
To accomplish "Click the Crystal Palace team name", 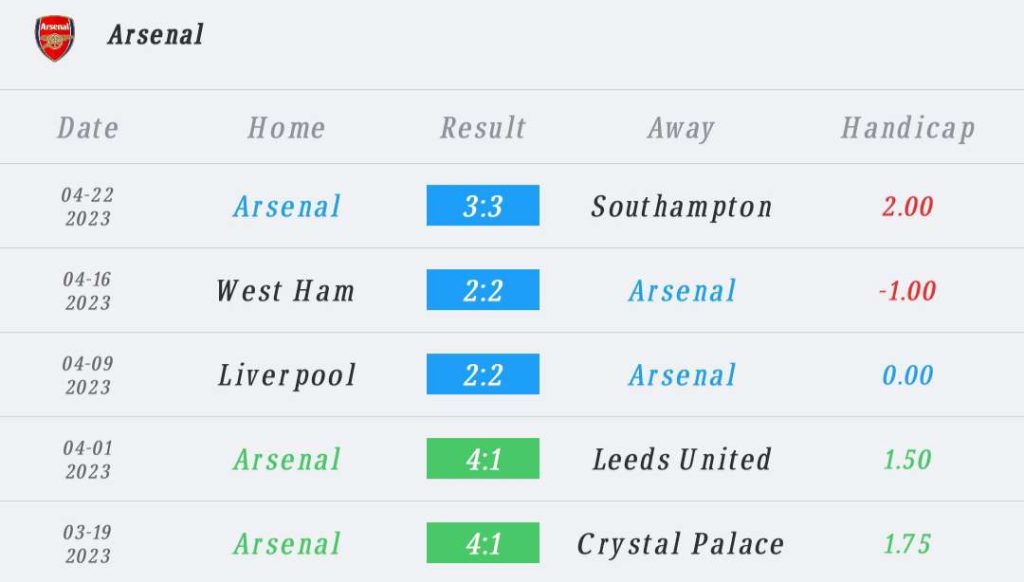I will pos(681,544).
